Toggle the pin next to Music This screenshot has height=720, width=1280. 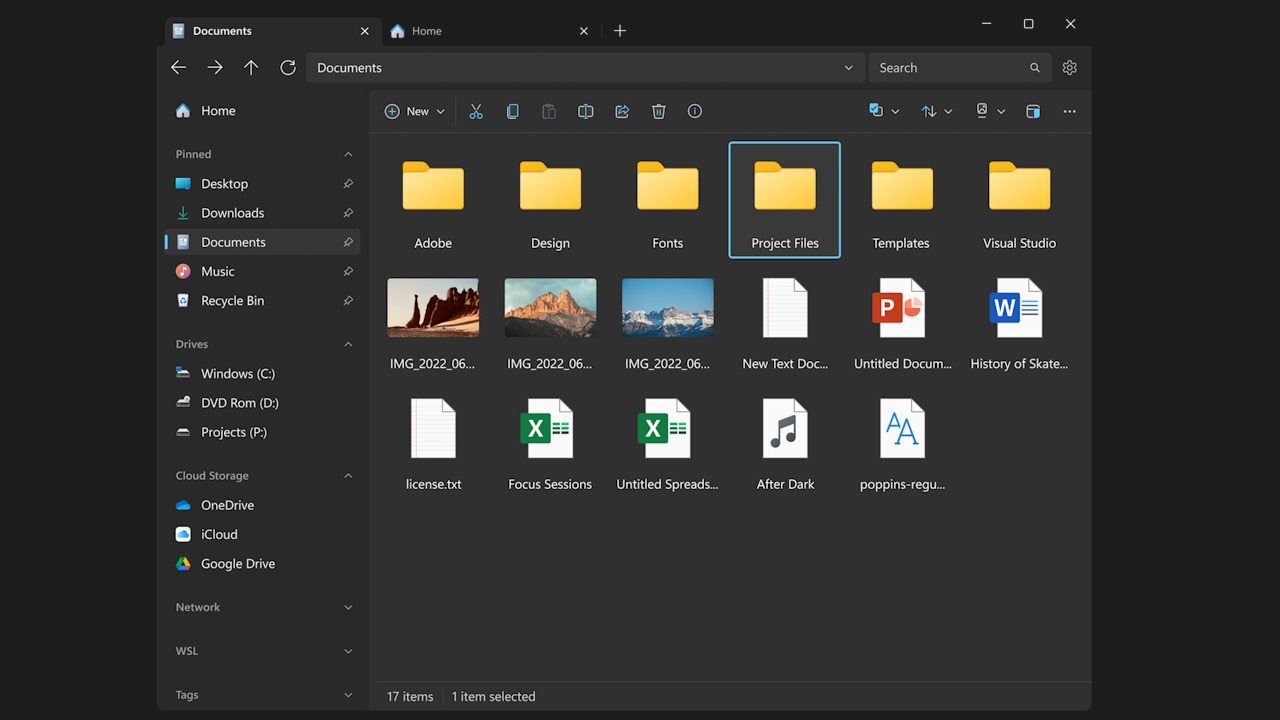coord(348,271)
